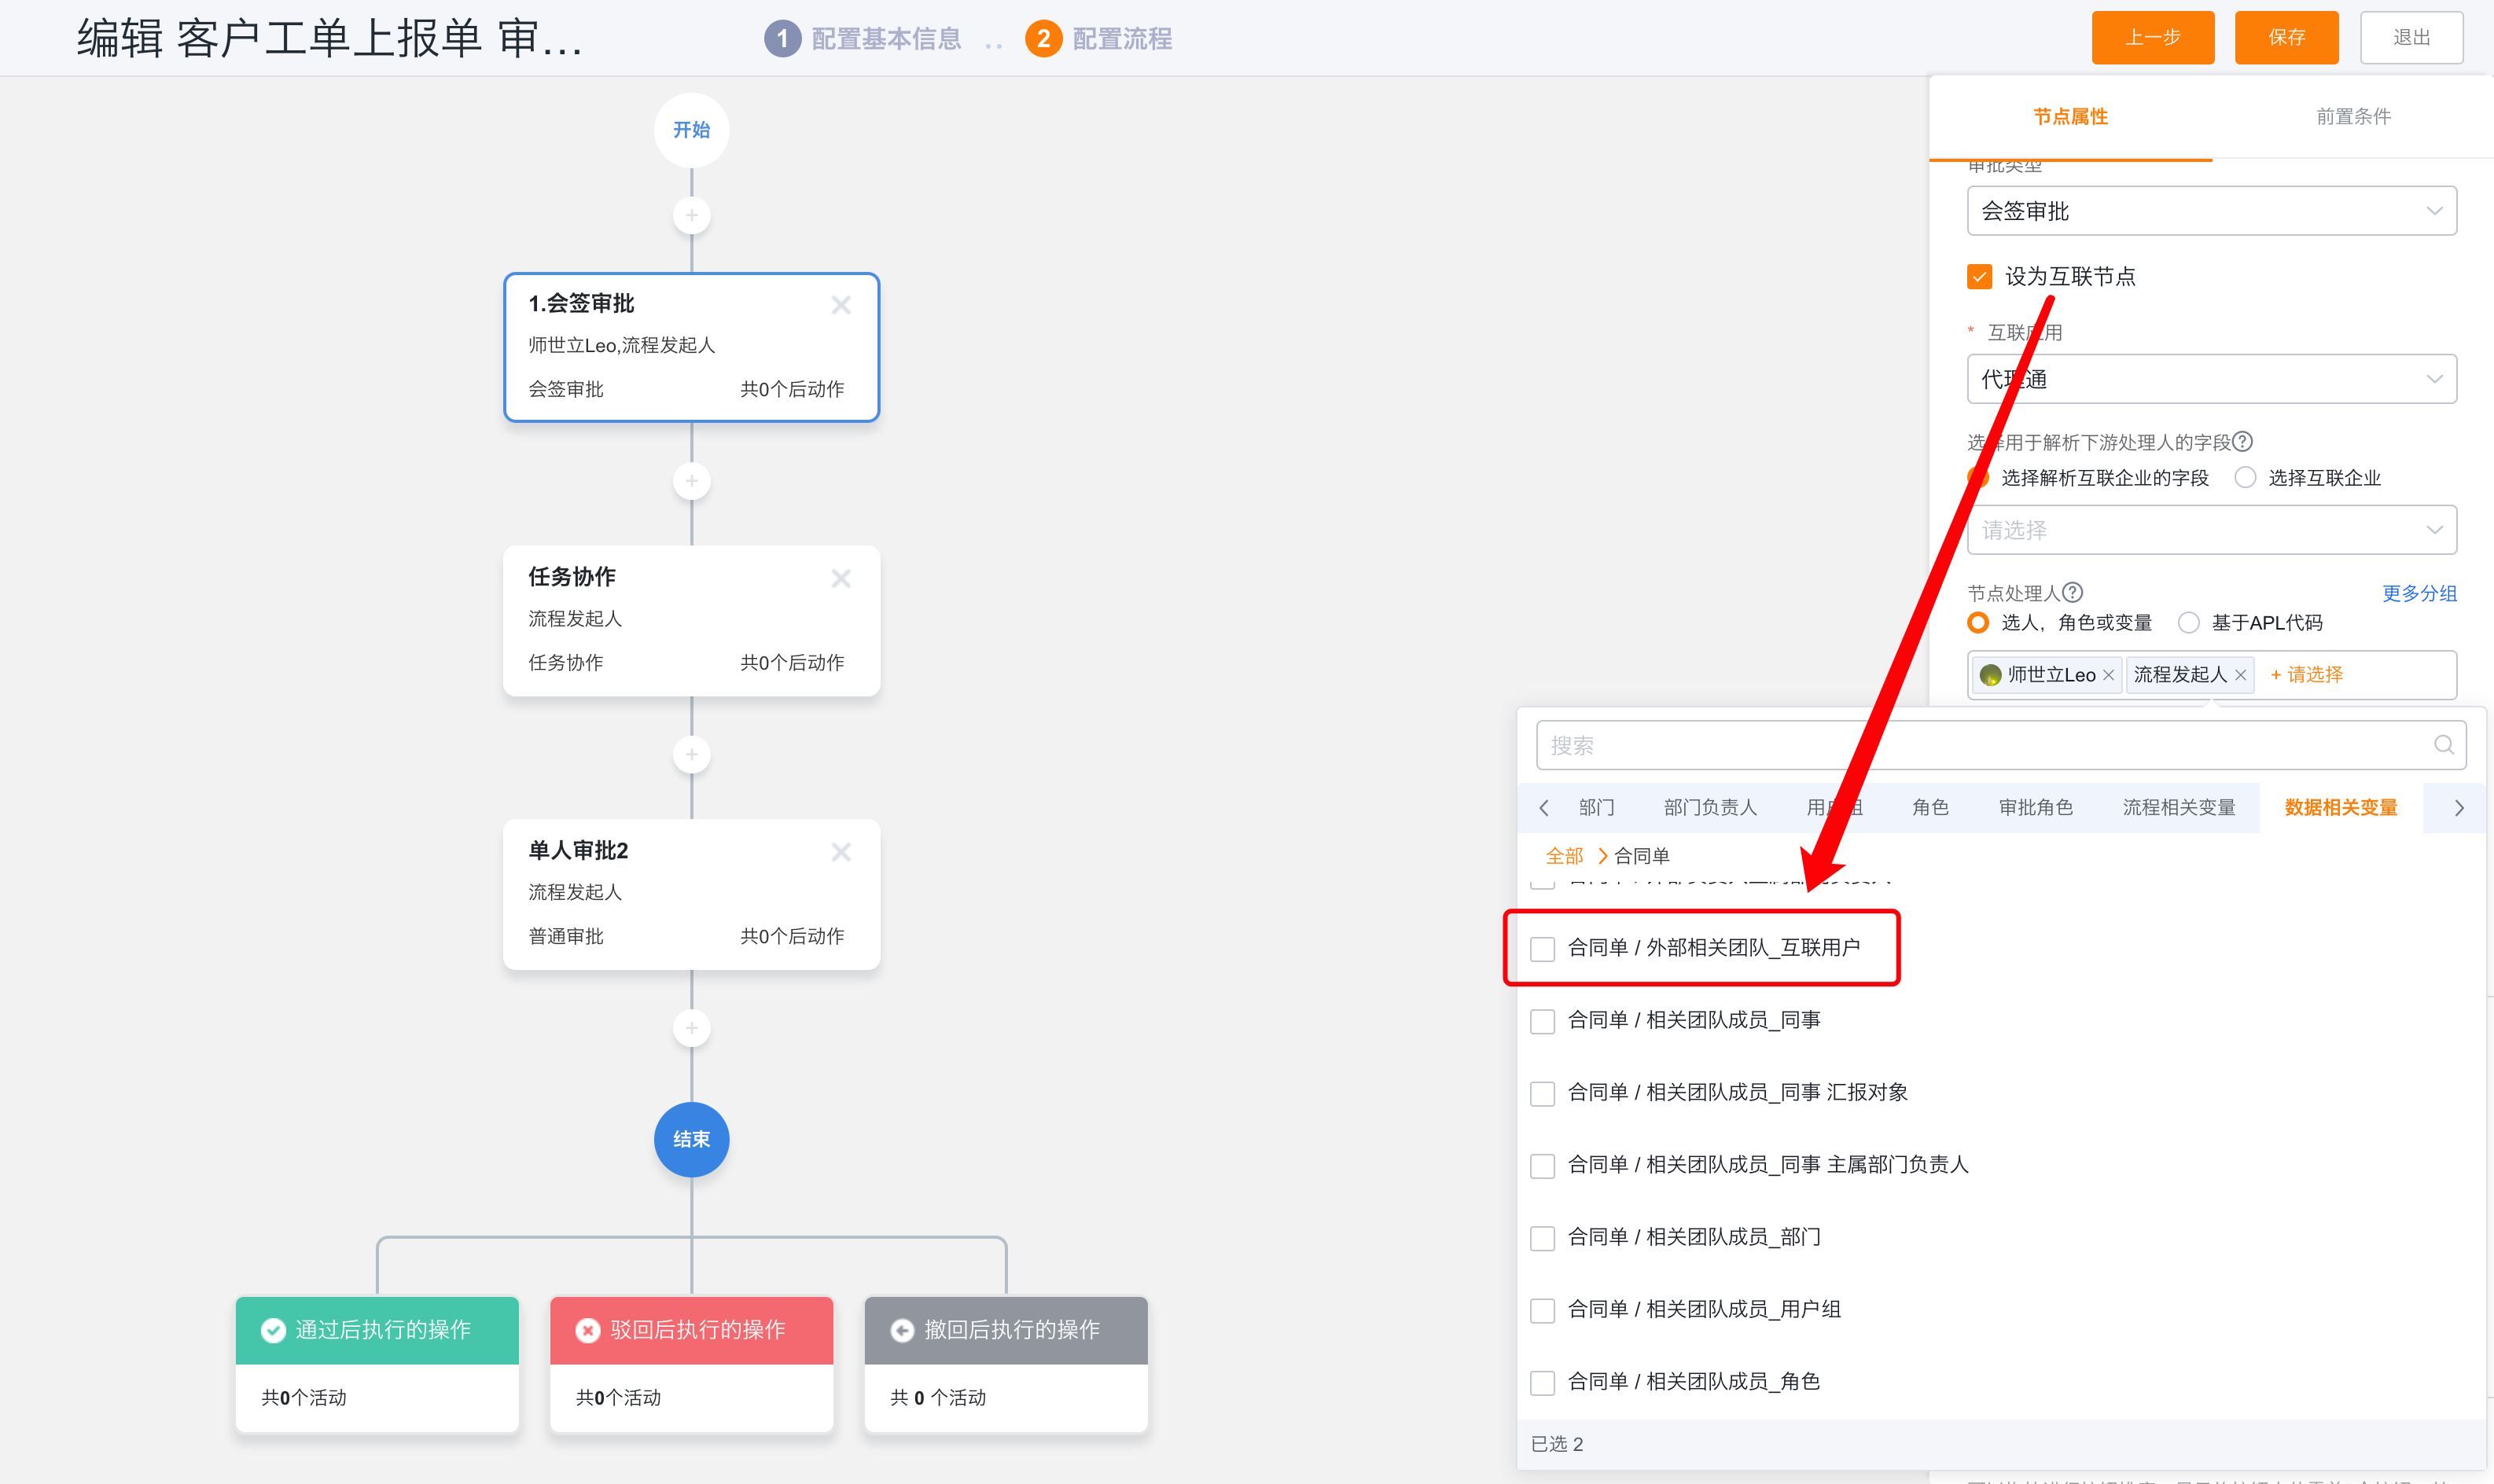Click the red X icon on 驳回后执行的操作
Screen dimensions: 2494x1484
coord(588,1330)
